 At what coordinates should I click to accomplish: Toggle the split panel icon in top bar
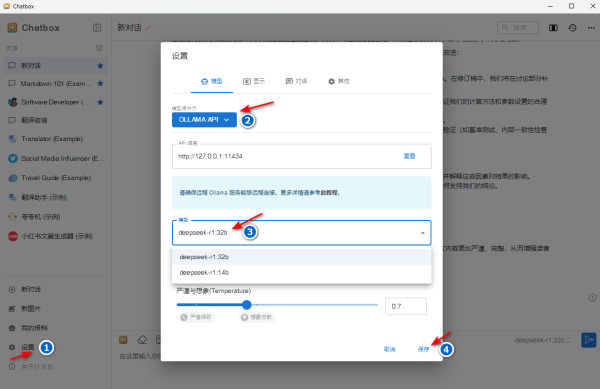(553, 28)
